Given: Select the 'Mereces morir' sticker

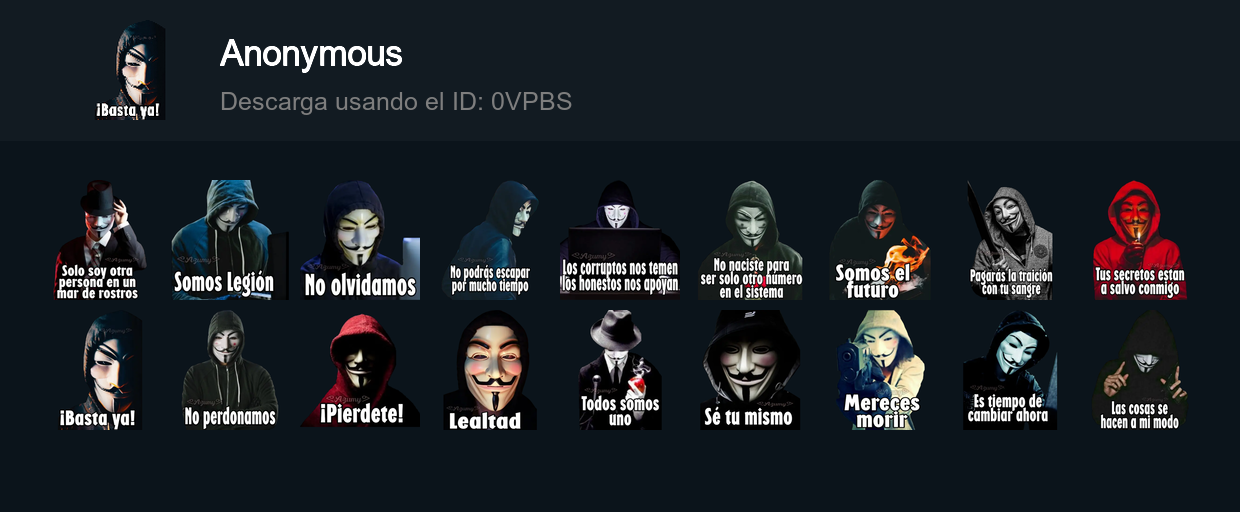Looking at the screenshot, I should 880,370.
